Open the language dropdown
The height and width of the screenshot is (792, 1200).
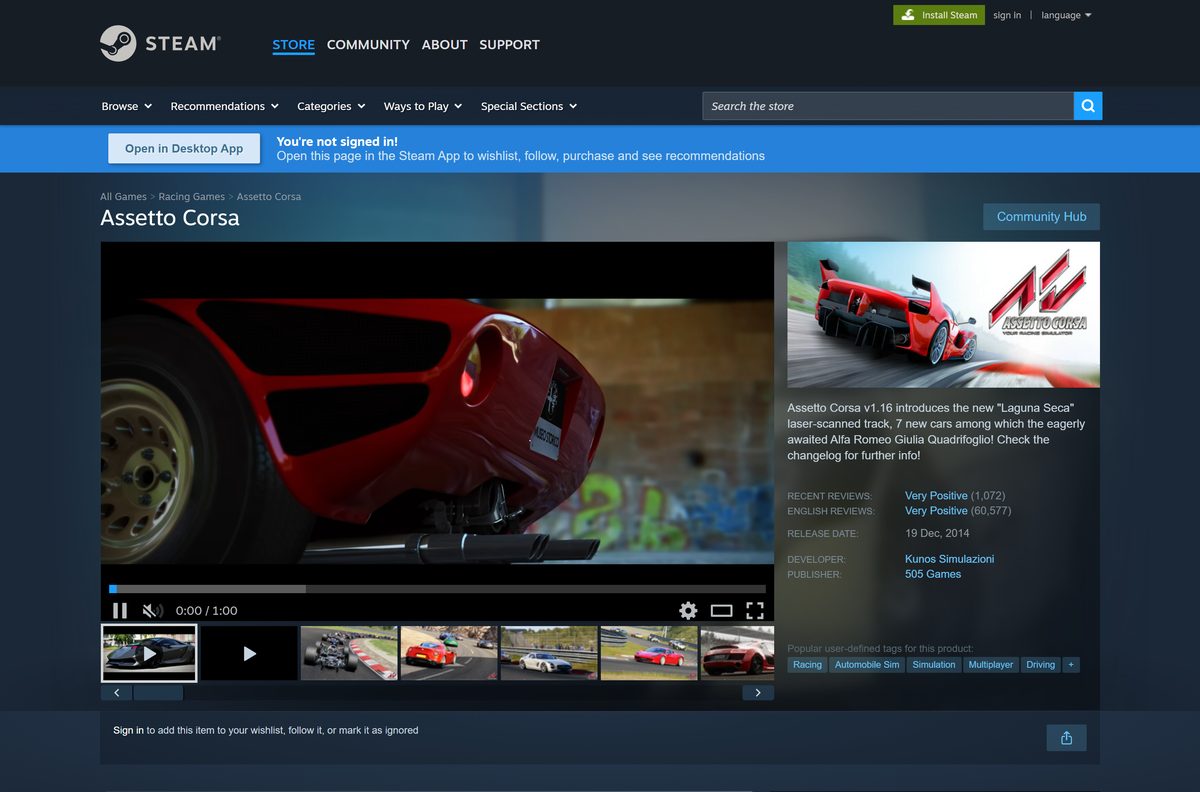click(x=1066, y=15)
